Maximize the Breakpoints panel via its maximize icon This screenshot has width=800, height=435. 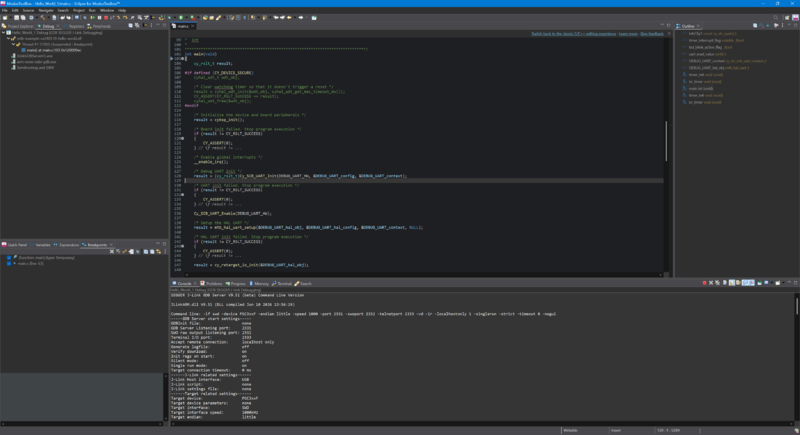[164, 244]
